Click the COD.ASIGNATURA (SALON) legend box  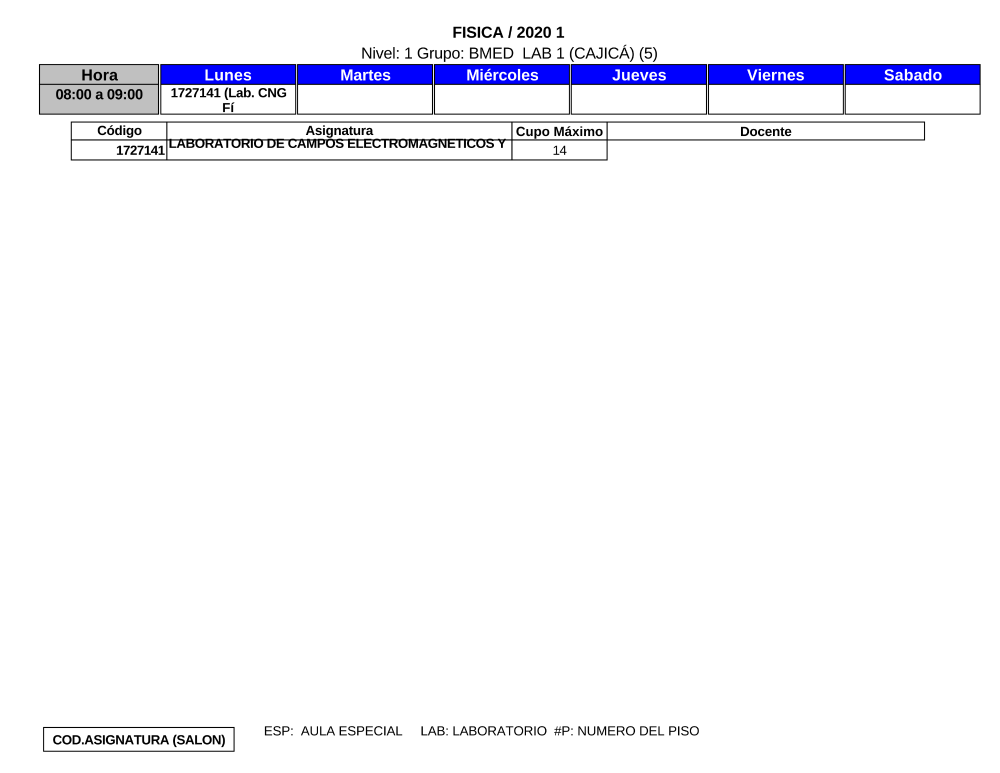click(138, 740)
